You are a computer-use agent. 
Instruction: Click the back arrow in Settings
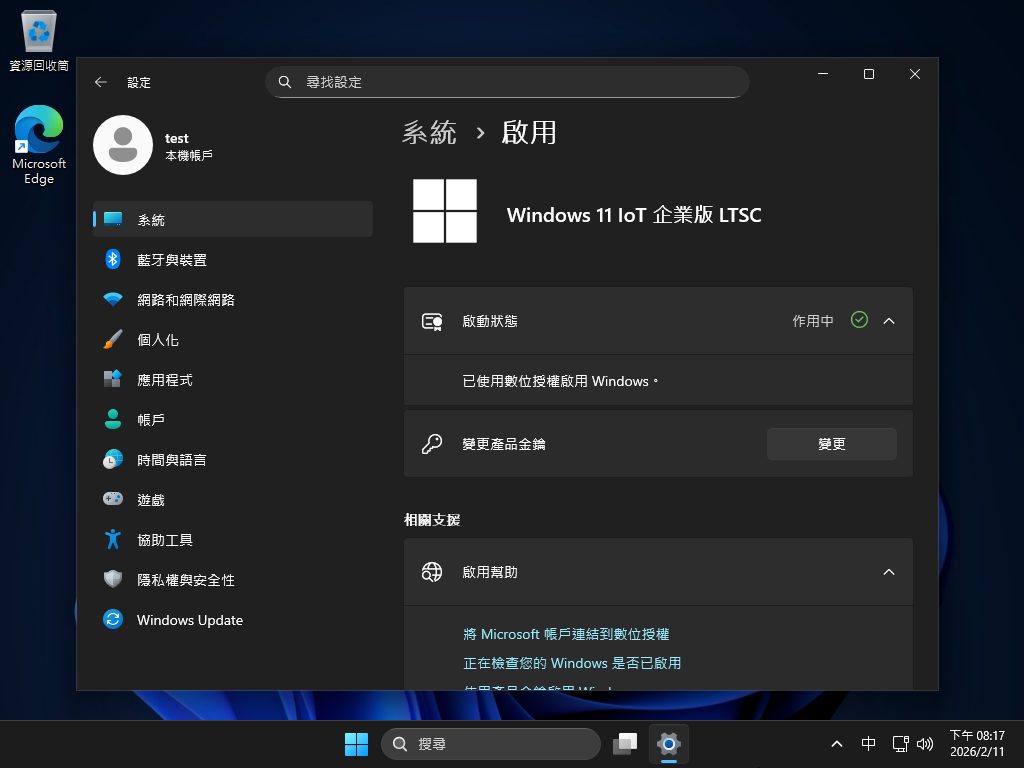[100, 82]
